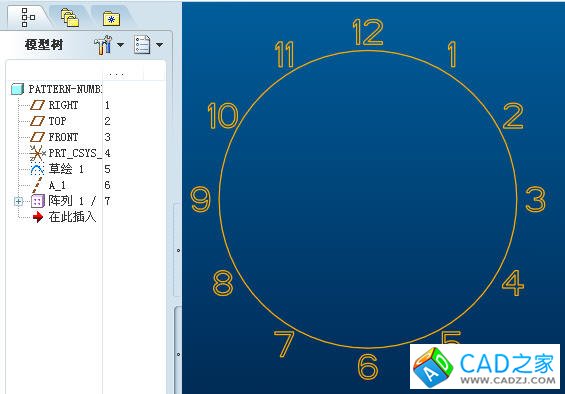Screen dimensions: 565x394
Task: Click the CAD之家 watermark logo link
Action: [485, 367]
